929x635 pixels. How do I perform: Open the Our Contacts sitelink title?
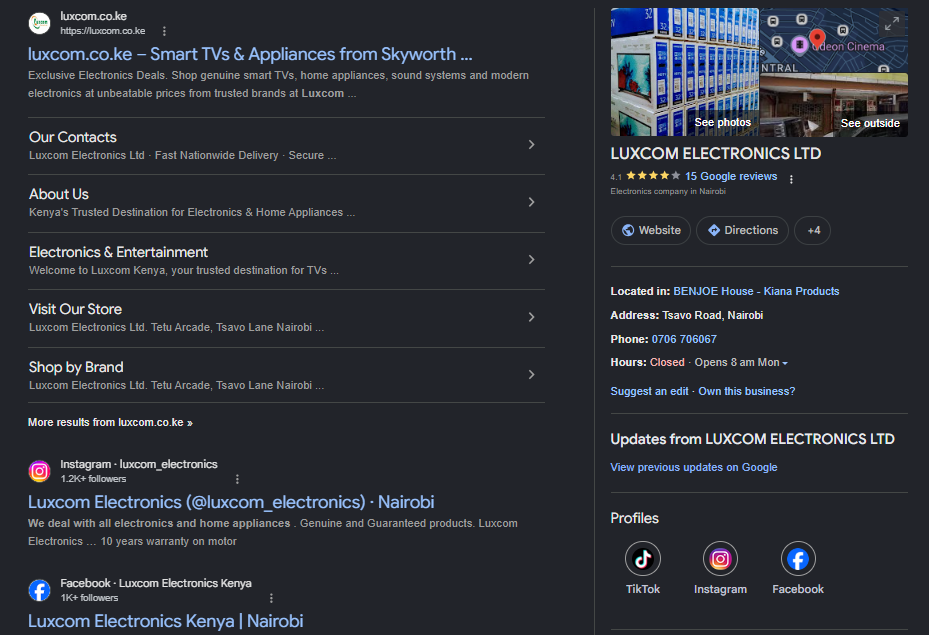pyautogui.click(x=73, y=137)
